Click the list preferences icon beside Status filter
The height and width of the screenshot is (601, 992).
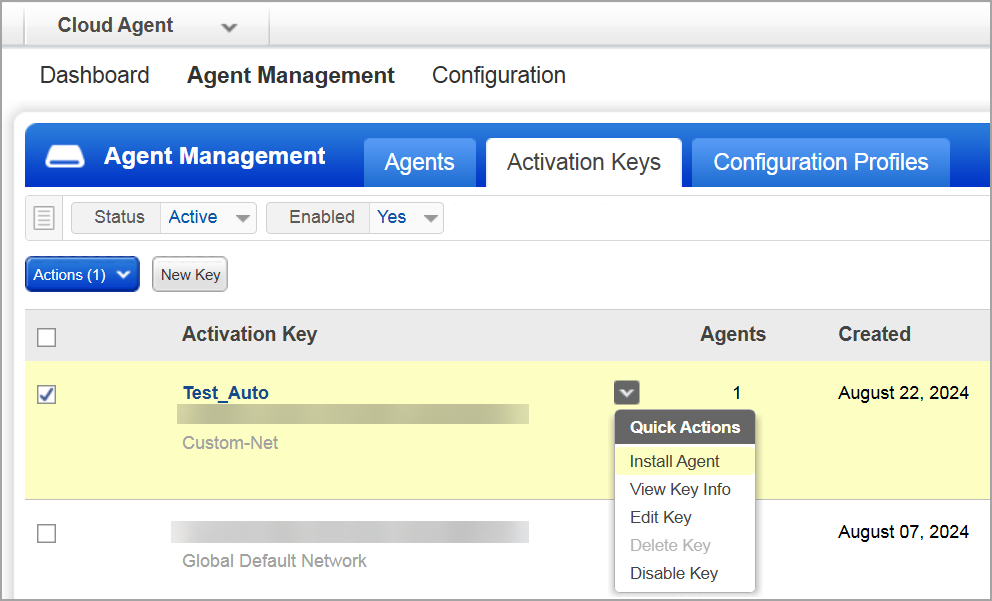coord(43,217)
